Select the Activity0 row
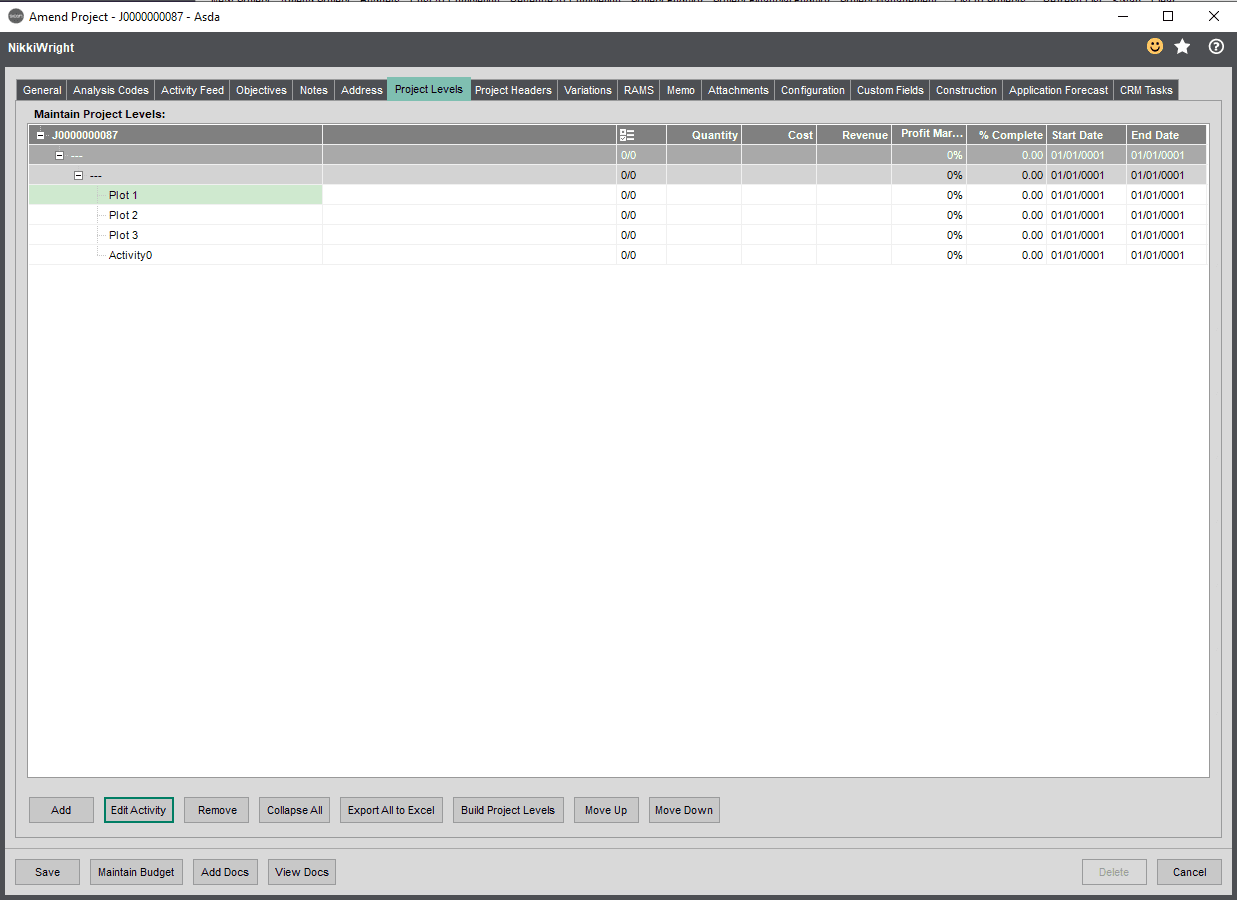 point(617,255)
